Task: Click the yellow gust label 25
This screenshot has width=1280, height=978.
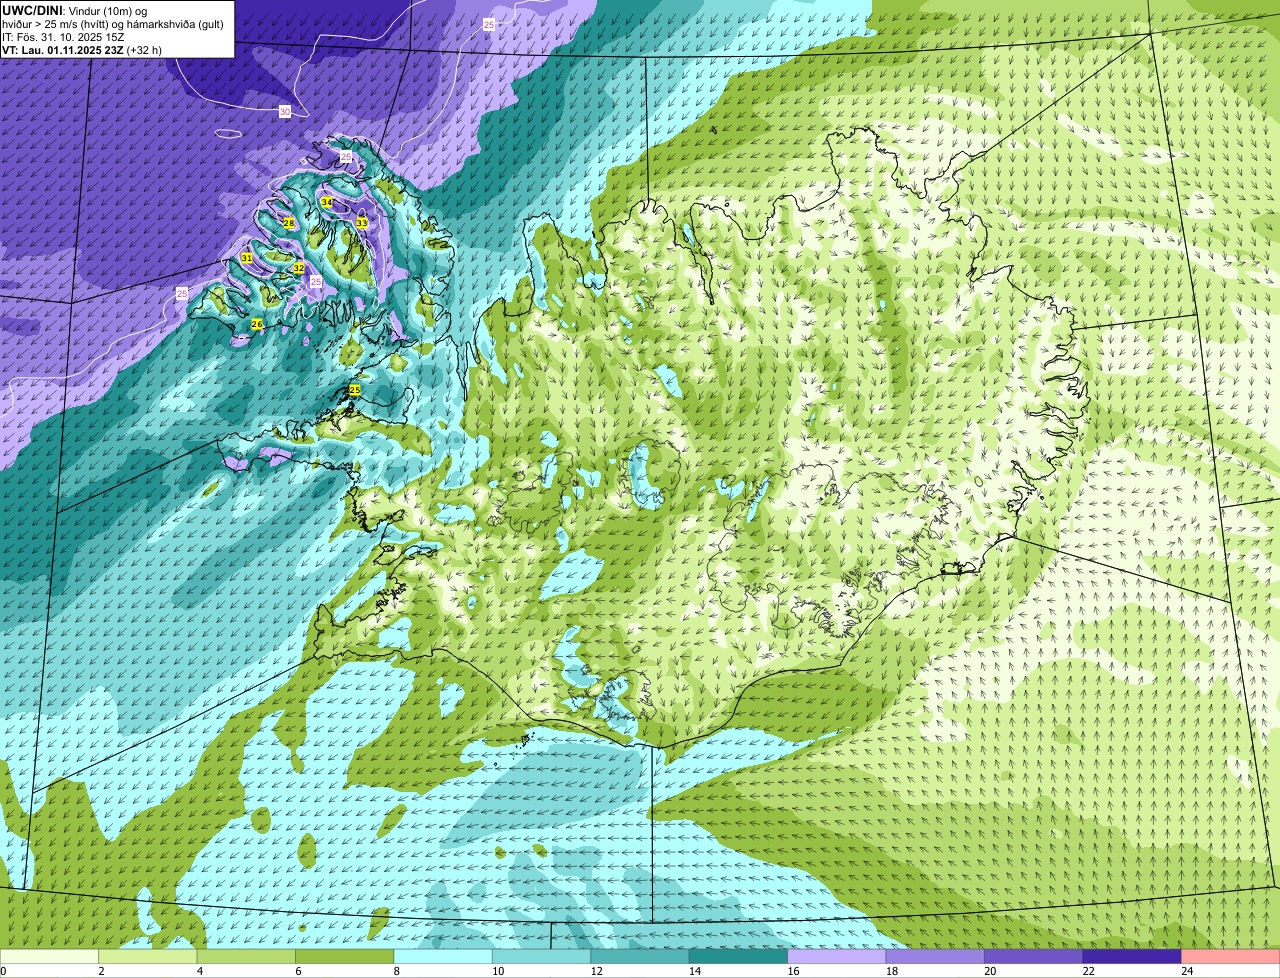Action: click(355, 389)
